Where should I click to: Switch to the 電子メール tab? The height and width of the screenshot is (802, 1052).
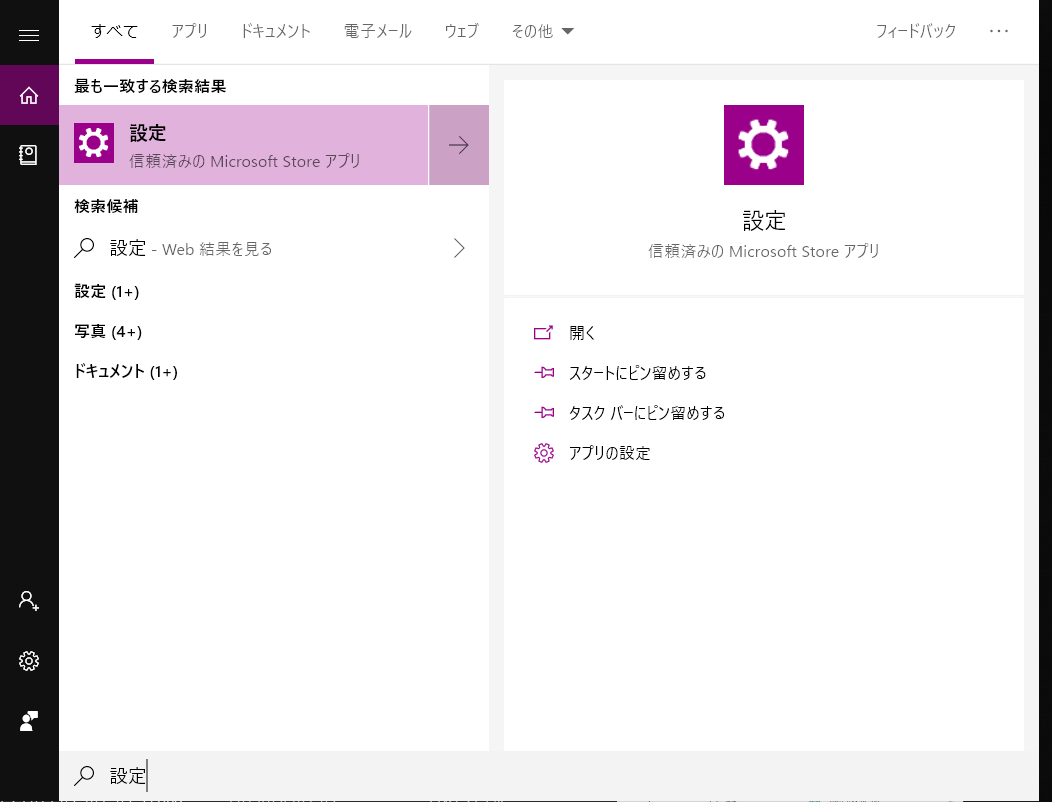pos(378,31)
